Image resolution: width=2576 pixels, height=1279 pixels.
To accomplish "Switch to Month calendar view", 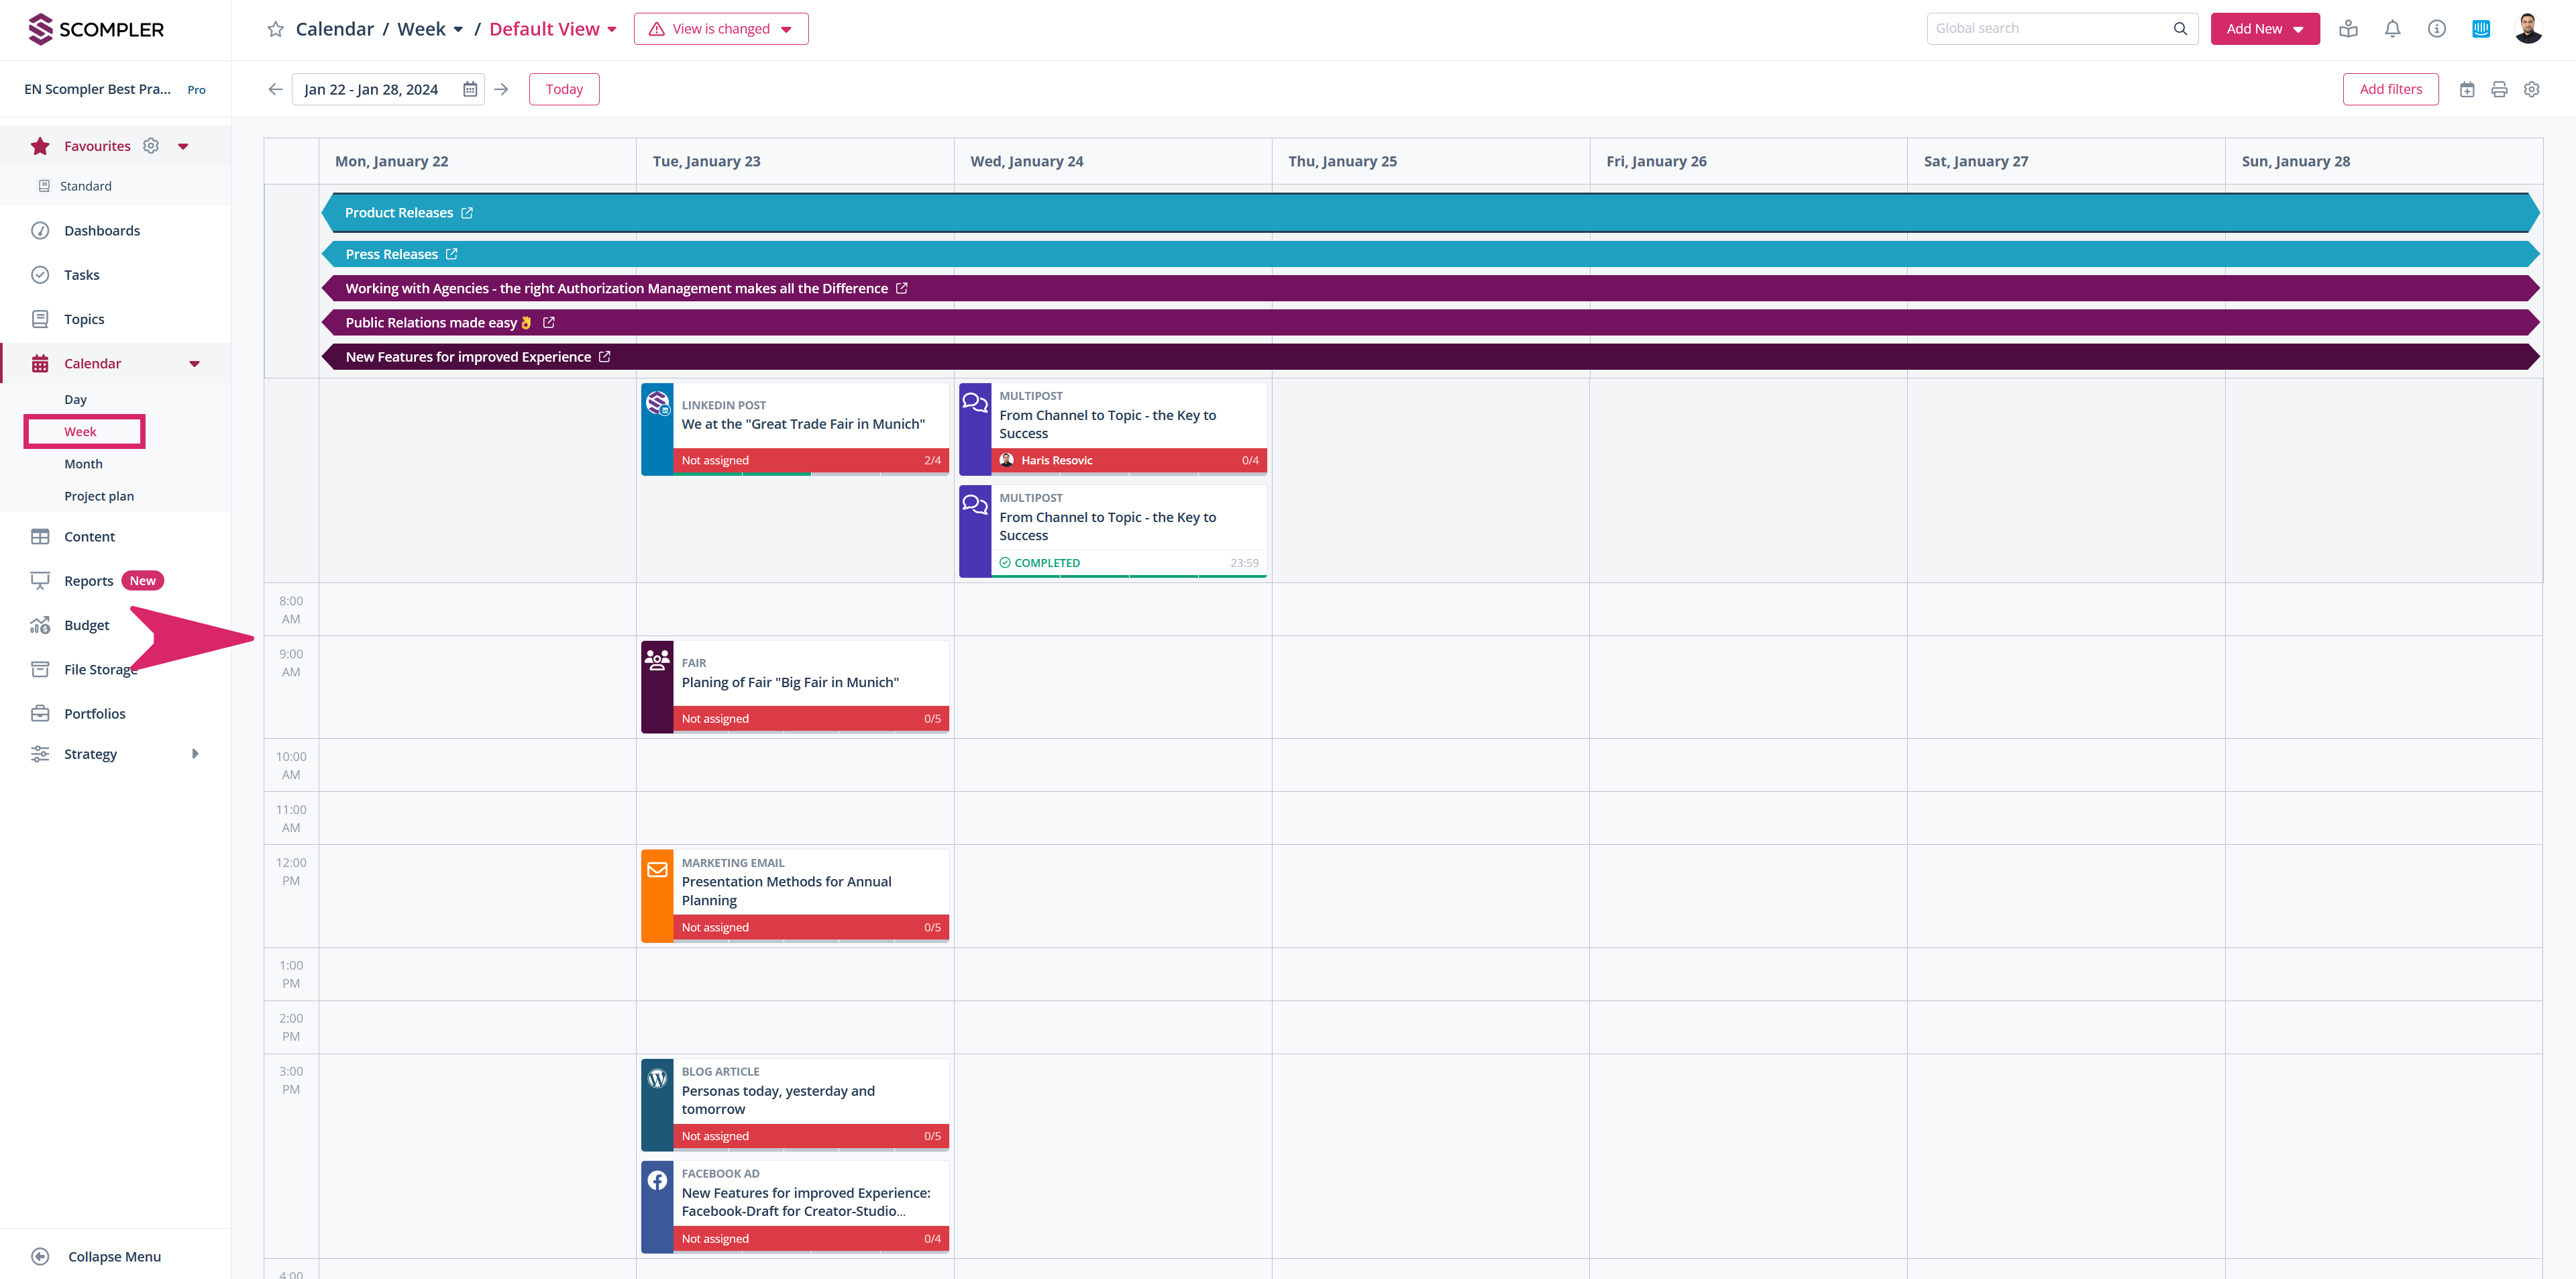I will pyautogui.click(x=83, y=464).
